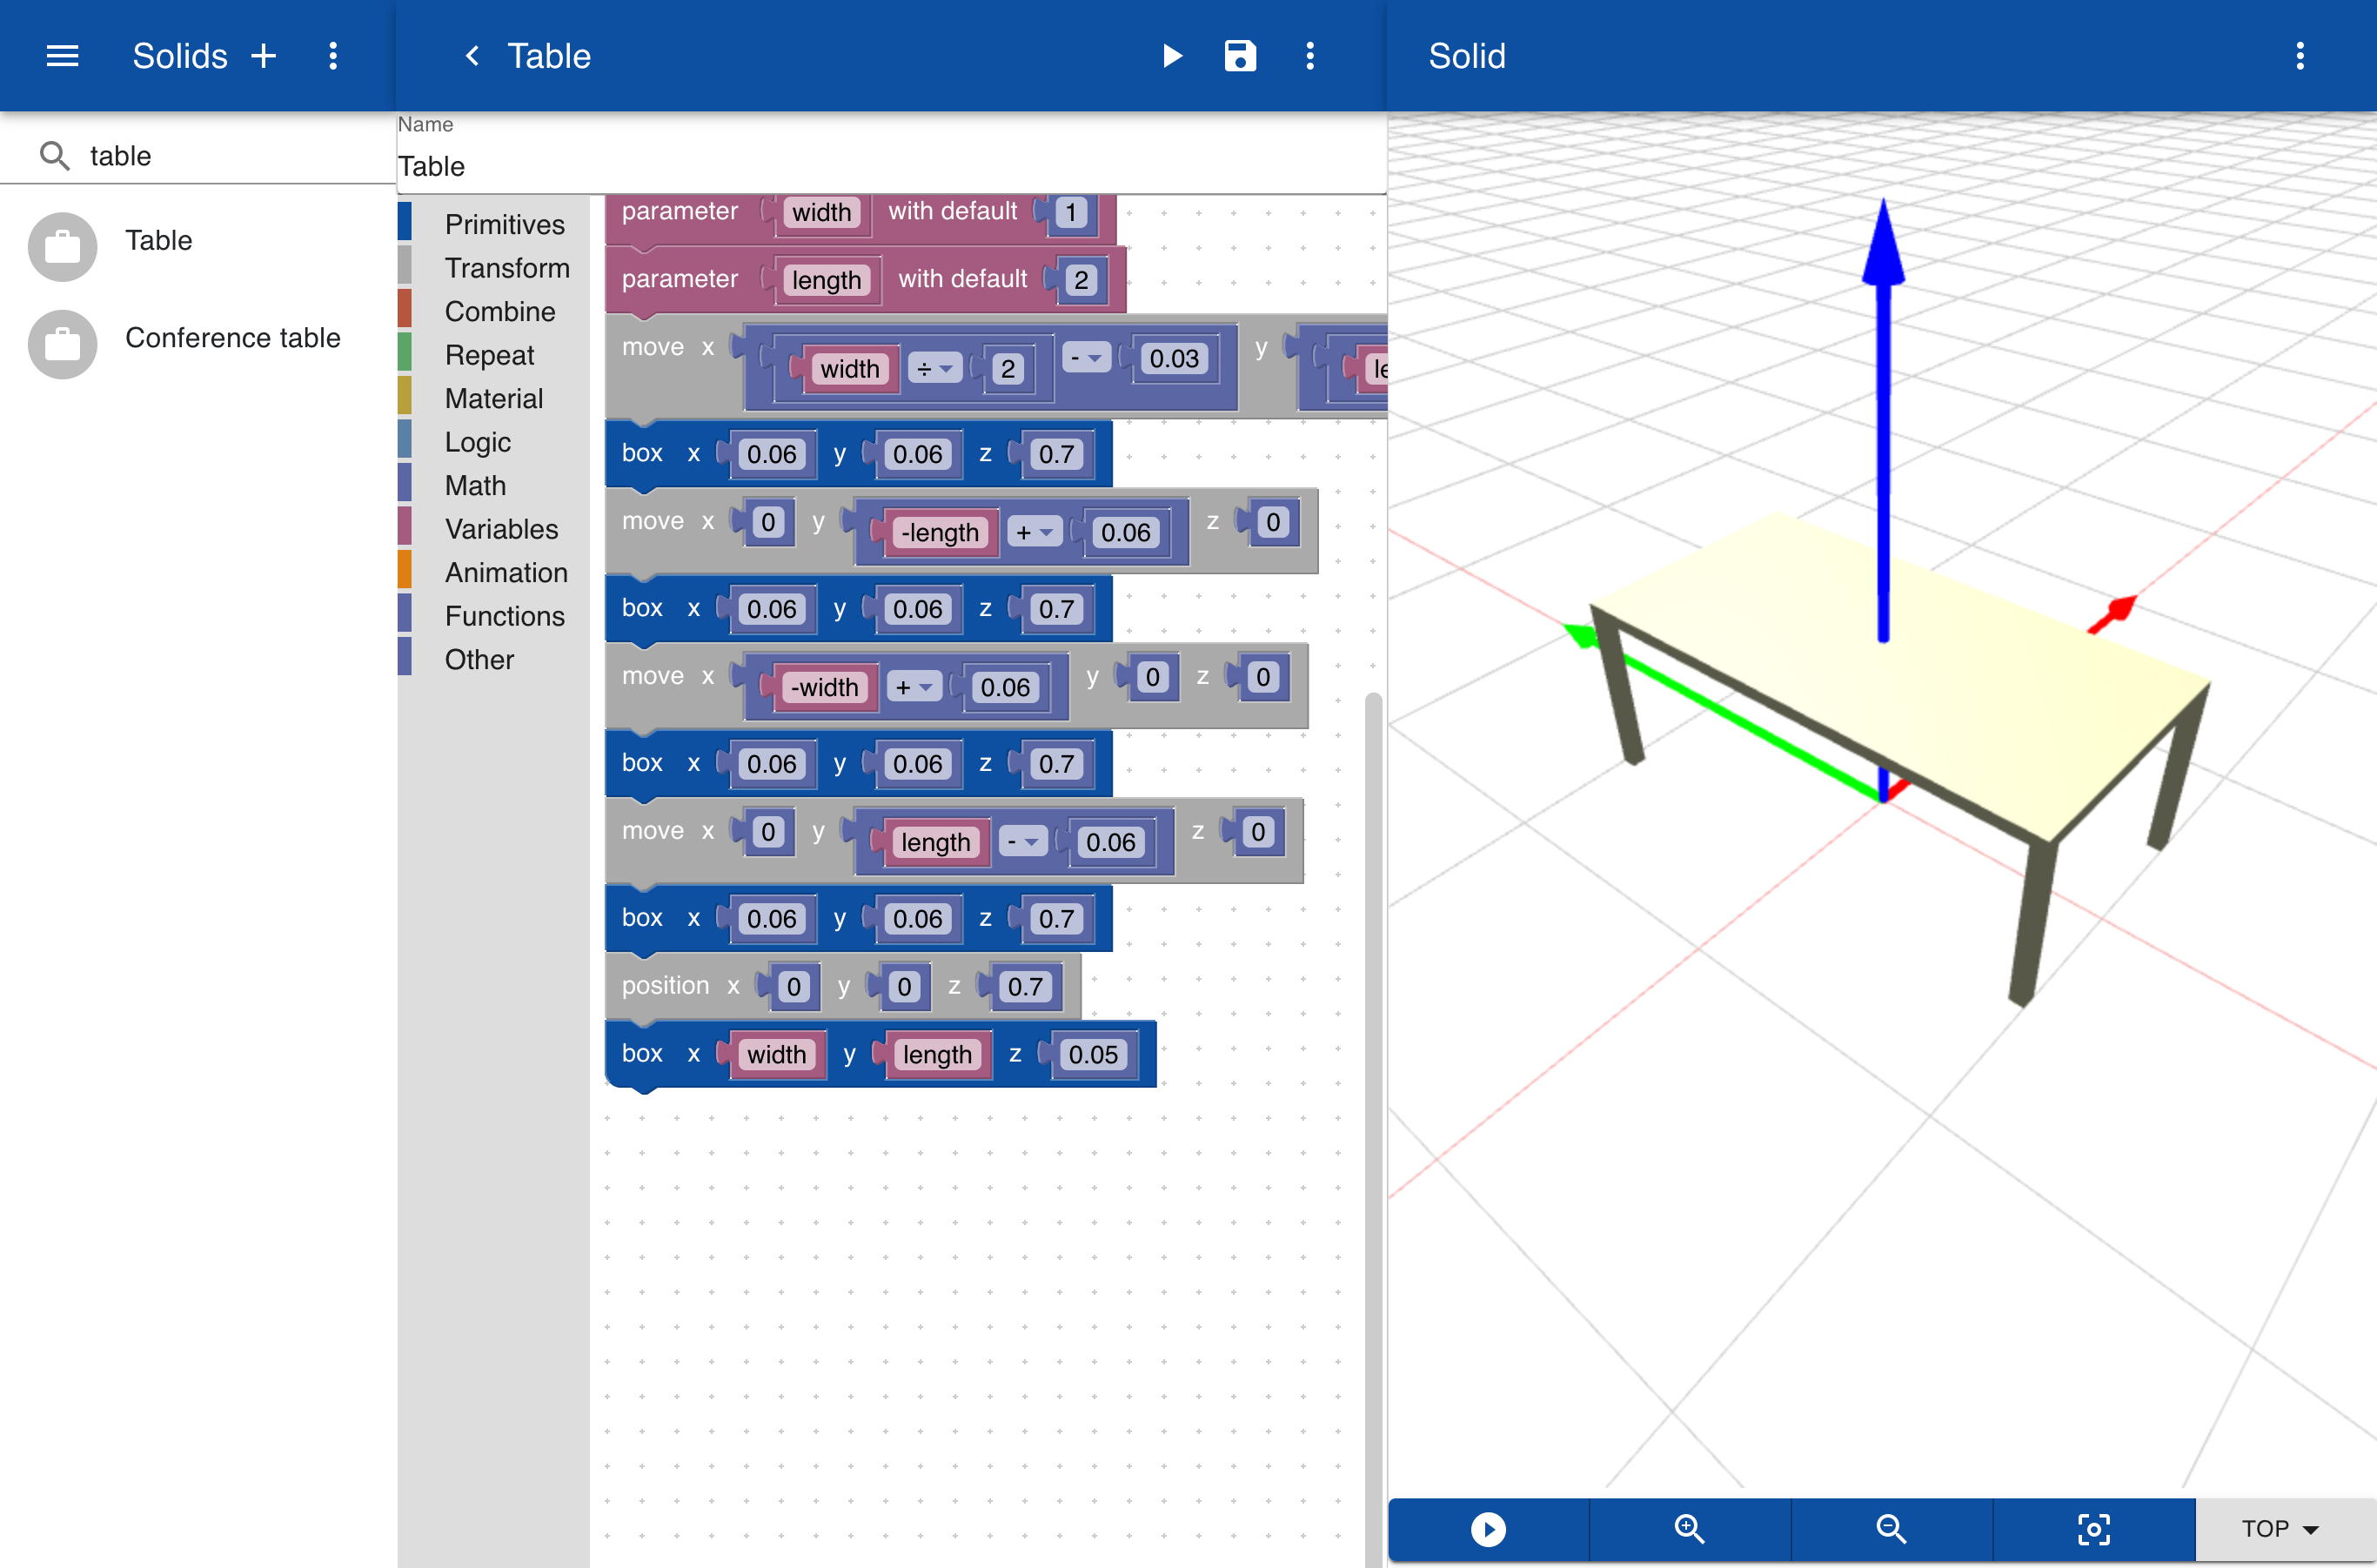Zoom in on the 3D view
2377x1568 pixels.
pos(1689,1528)
